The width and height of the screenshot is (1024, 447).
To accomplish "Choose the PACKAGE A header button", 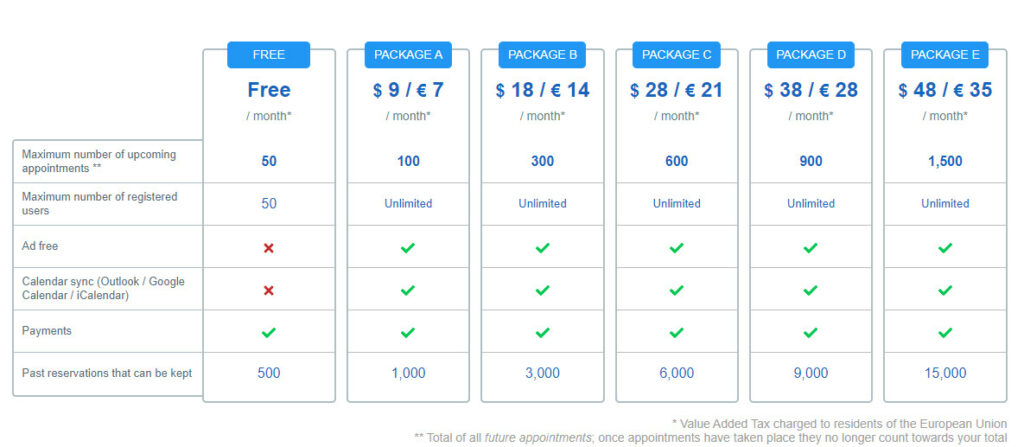I will (x=408, y=55).
